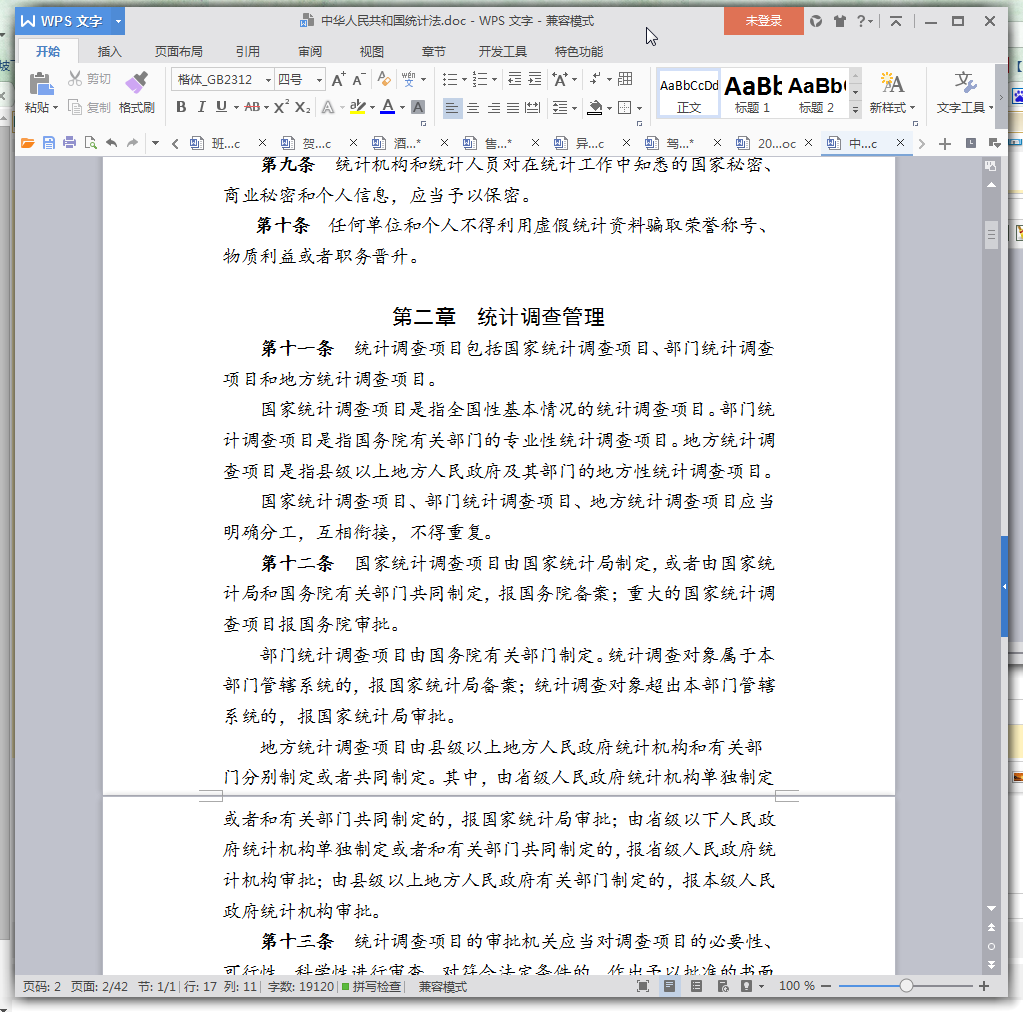
Task: Increase font size with A+ icon
Action: [338, 80]
